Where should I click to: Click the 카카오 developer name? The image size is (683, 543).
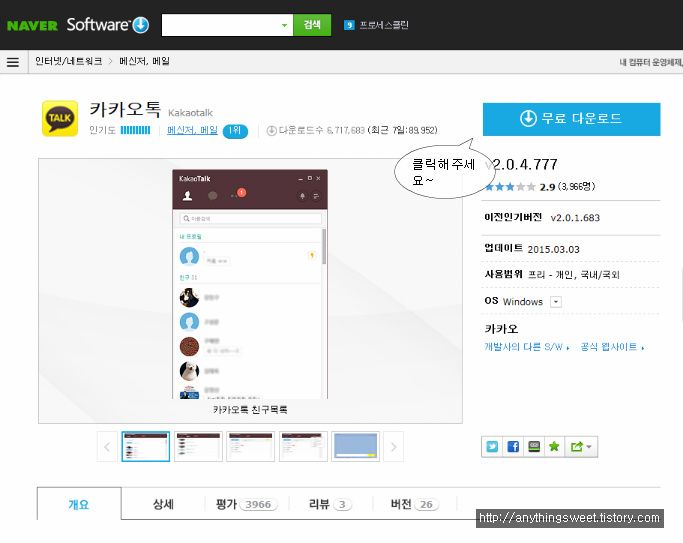(x=501, y=329)
